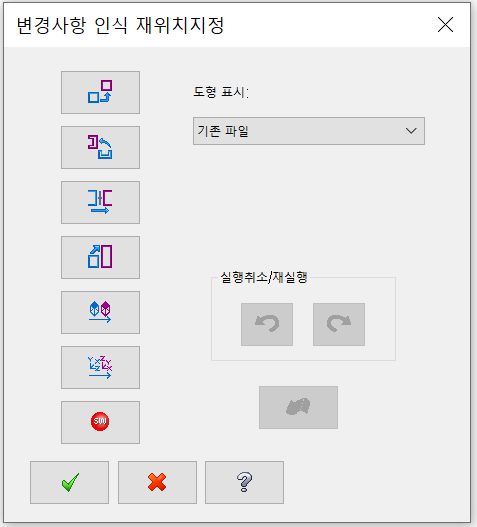This screenshot has height=527, width=477.
Task: Choose the XYZ coordinate axes alignment icon
Action: (100, 367)
